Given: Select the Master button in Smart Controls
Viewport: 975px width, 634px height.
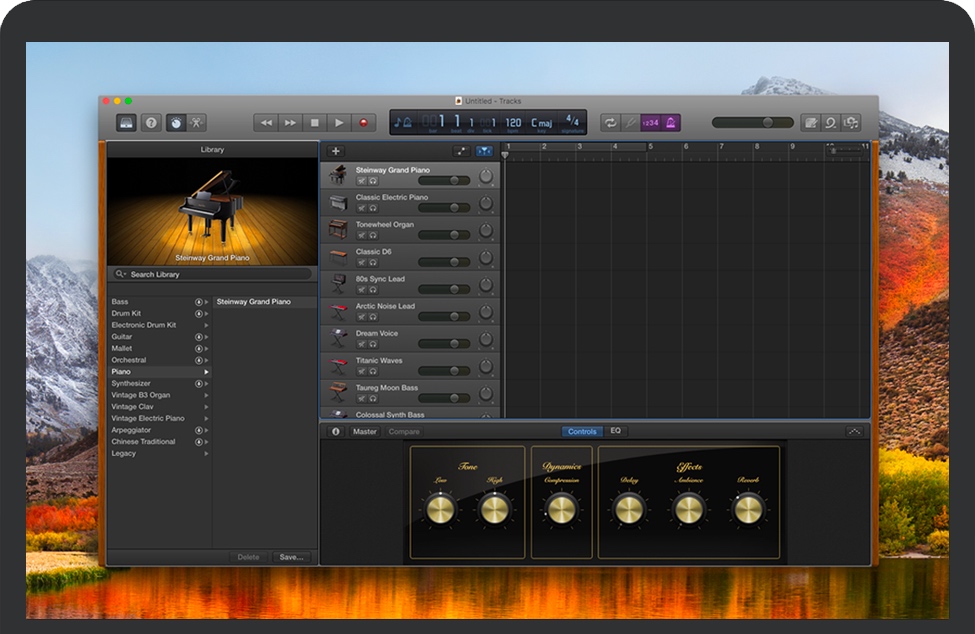Looking at the screenshot, I should click(365, 432).
